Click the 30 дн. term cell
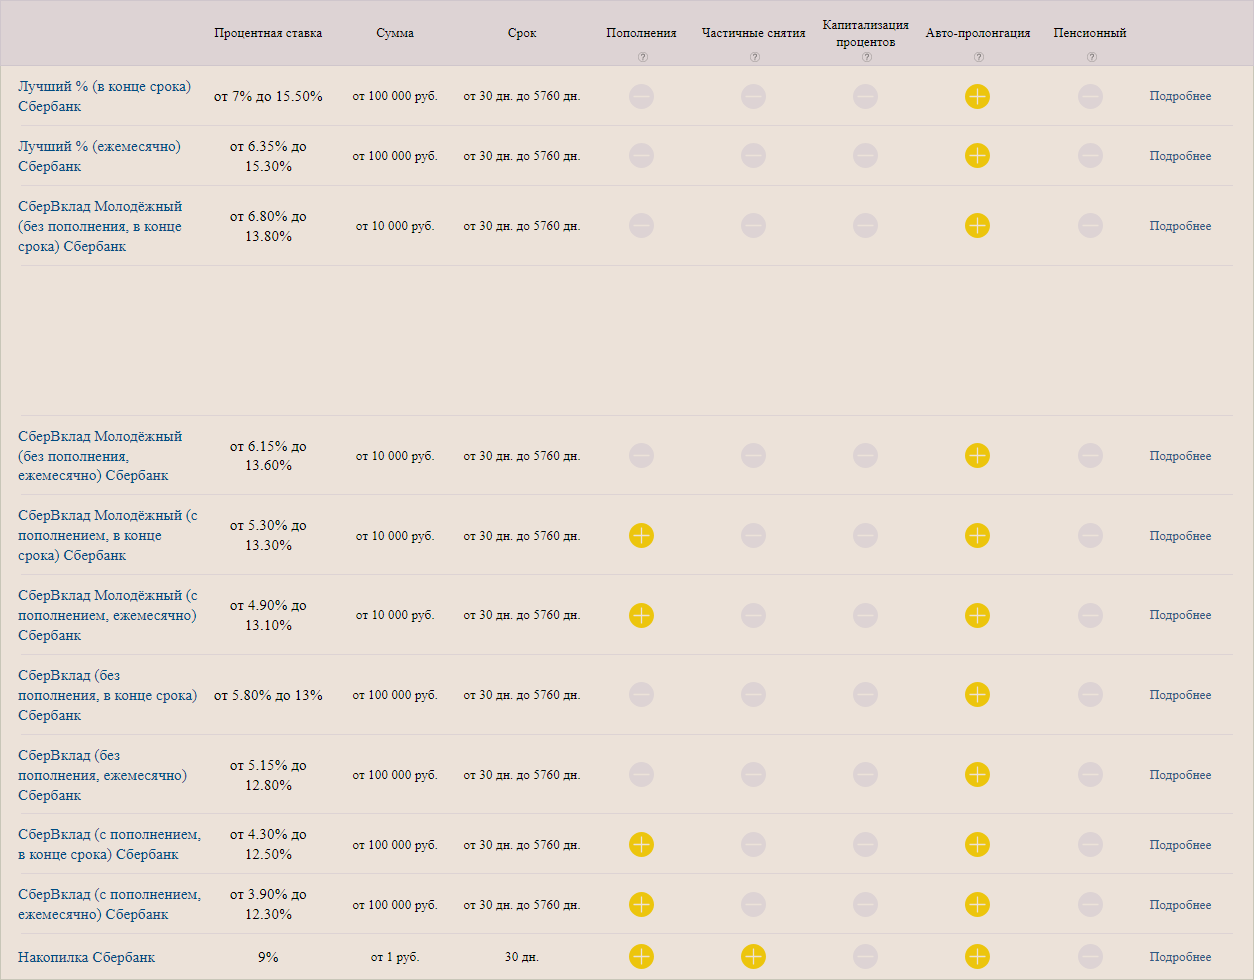1254x980 pixels. pyautogui.click(x=522, y=957)
